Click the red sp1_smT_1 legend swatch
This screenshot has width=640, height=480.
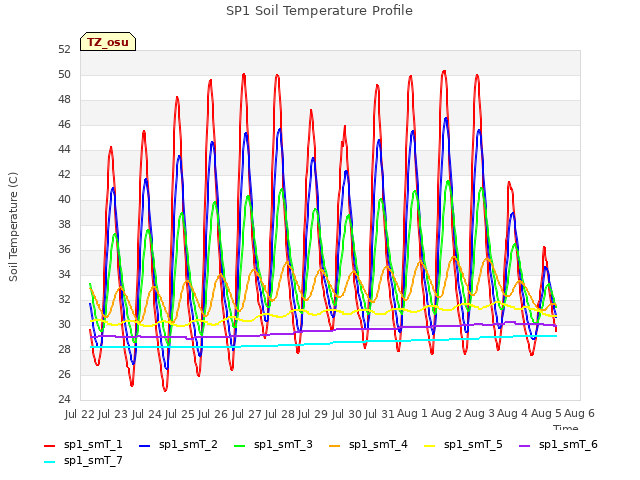pyautogui.click(x=49, y=446)
